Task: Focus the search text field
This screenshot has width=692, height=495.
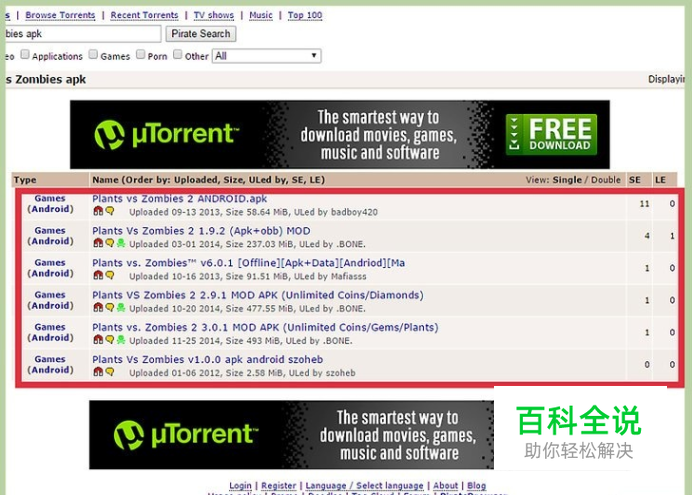Action: pos(83,34)
